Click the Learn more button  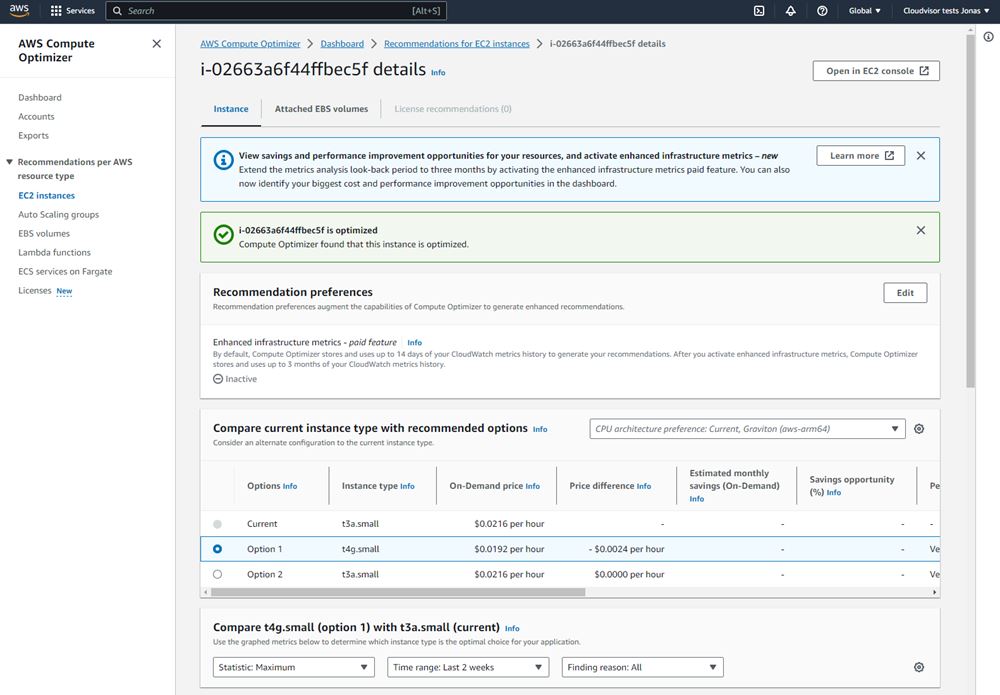861,156
